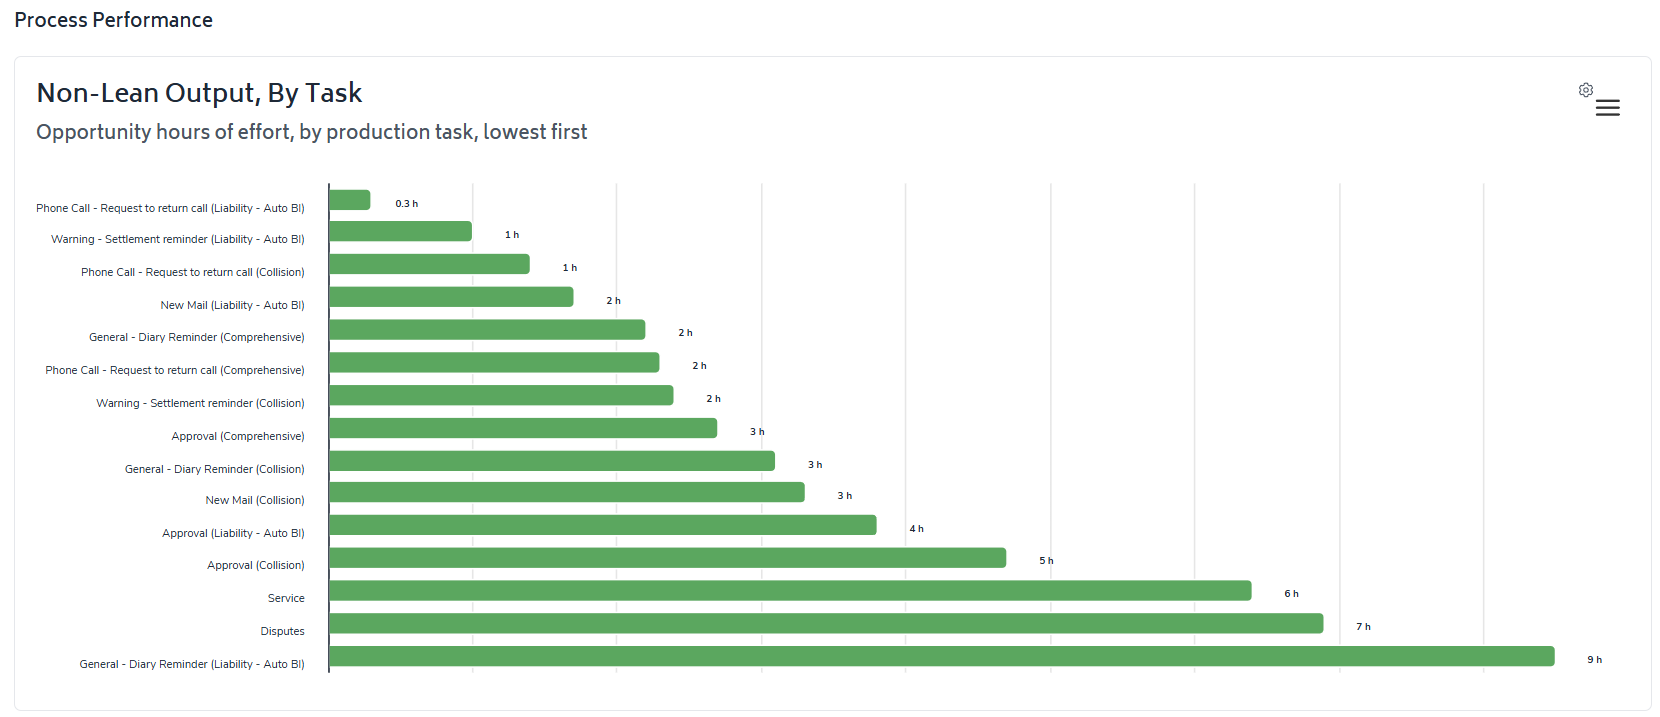Click the 'Disputes' axis label
Image resolution: width=1660 pixels, height=717 pixels.
click(282, 631)
